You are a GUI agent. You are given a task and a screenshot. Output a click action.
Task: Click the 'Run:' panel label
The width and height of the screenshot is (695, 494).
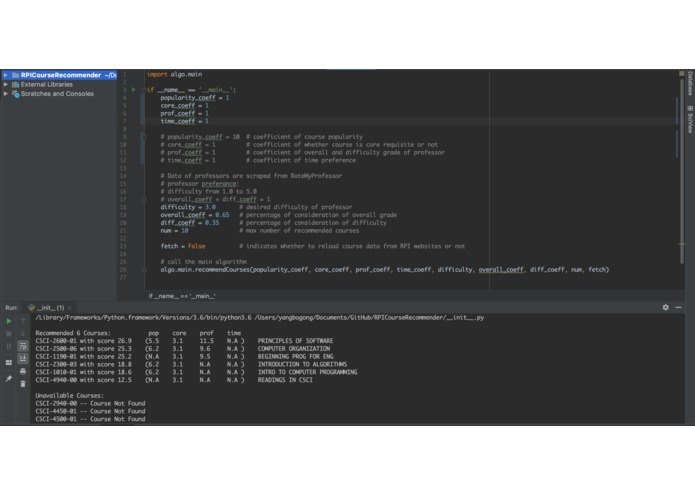(12, 307)
